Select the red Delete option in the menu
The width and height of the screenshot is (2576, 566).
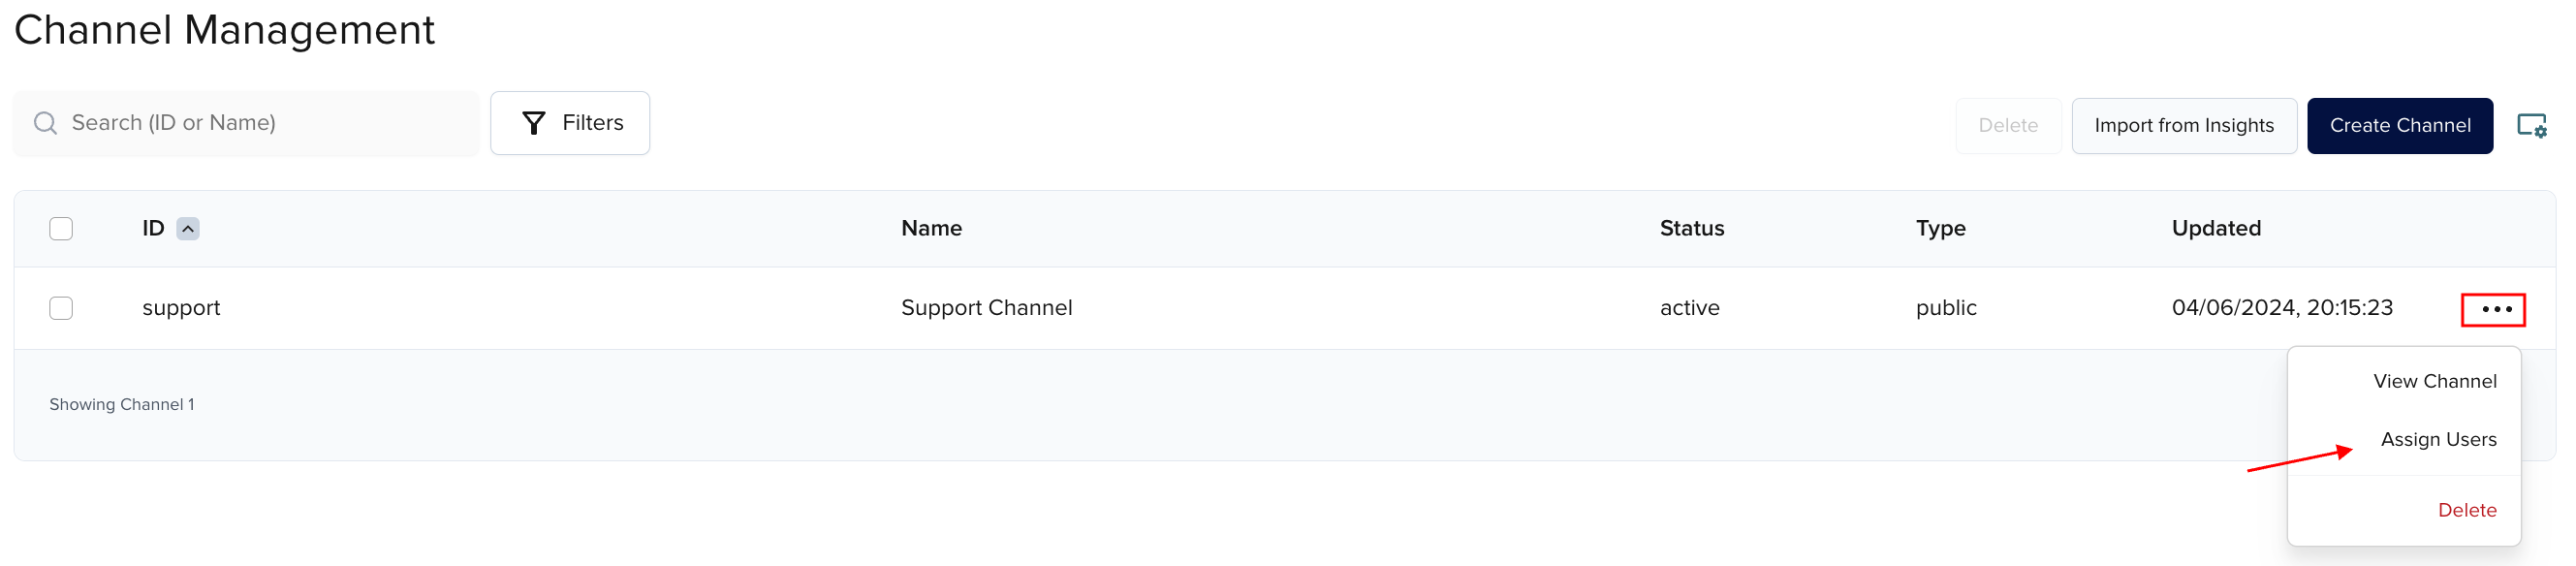pyautogui.click(x=2468, y=509)
